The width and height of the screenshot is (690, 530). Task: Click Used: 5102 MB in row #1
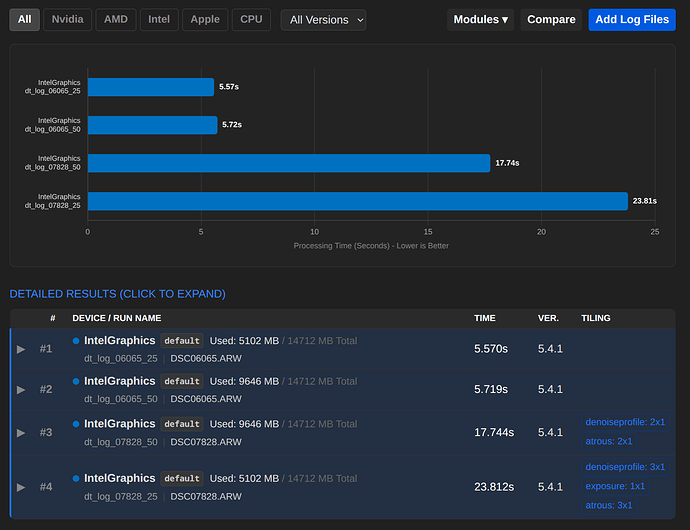pyautogui.click(x=244, y=341)
